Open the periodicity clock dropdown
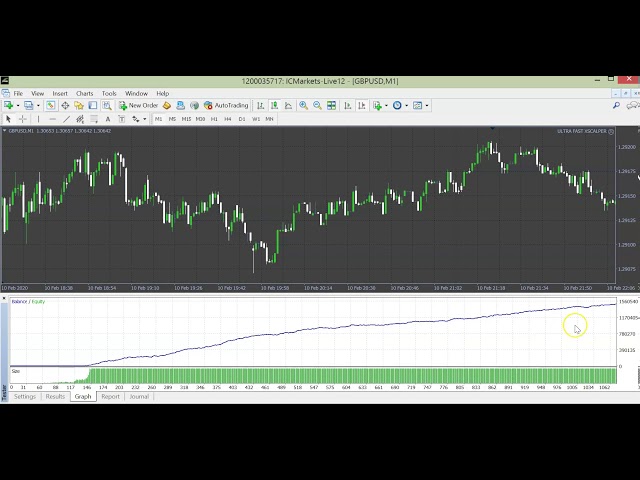This screenshot has height=480, width=640. click(x=404, y=105)
